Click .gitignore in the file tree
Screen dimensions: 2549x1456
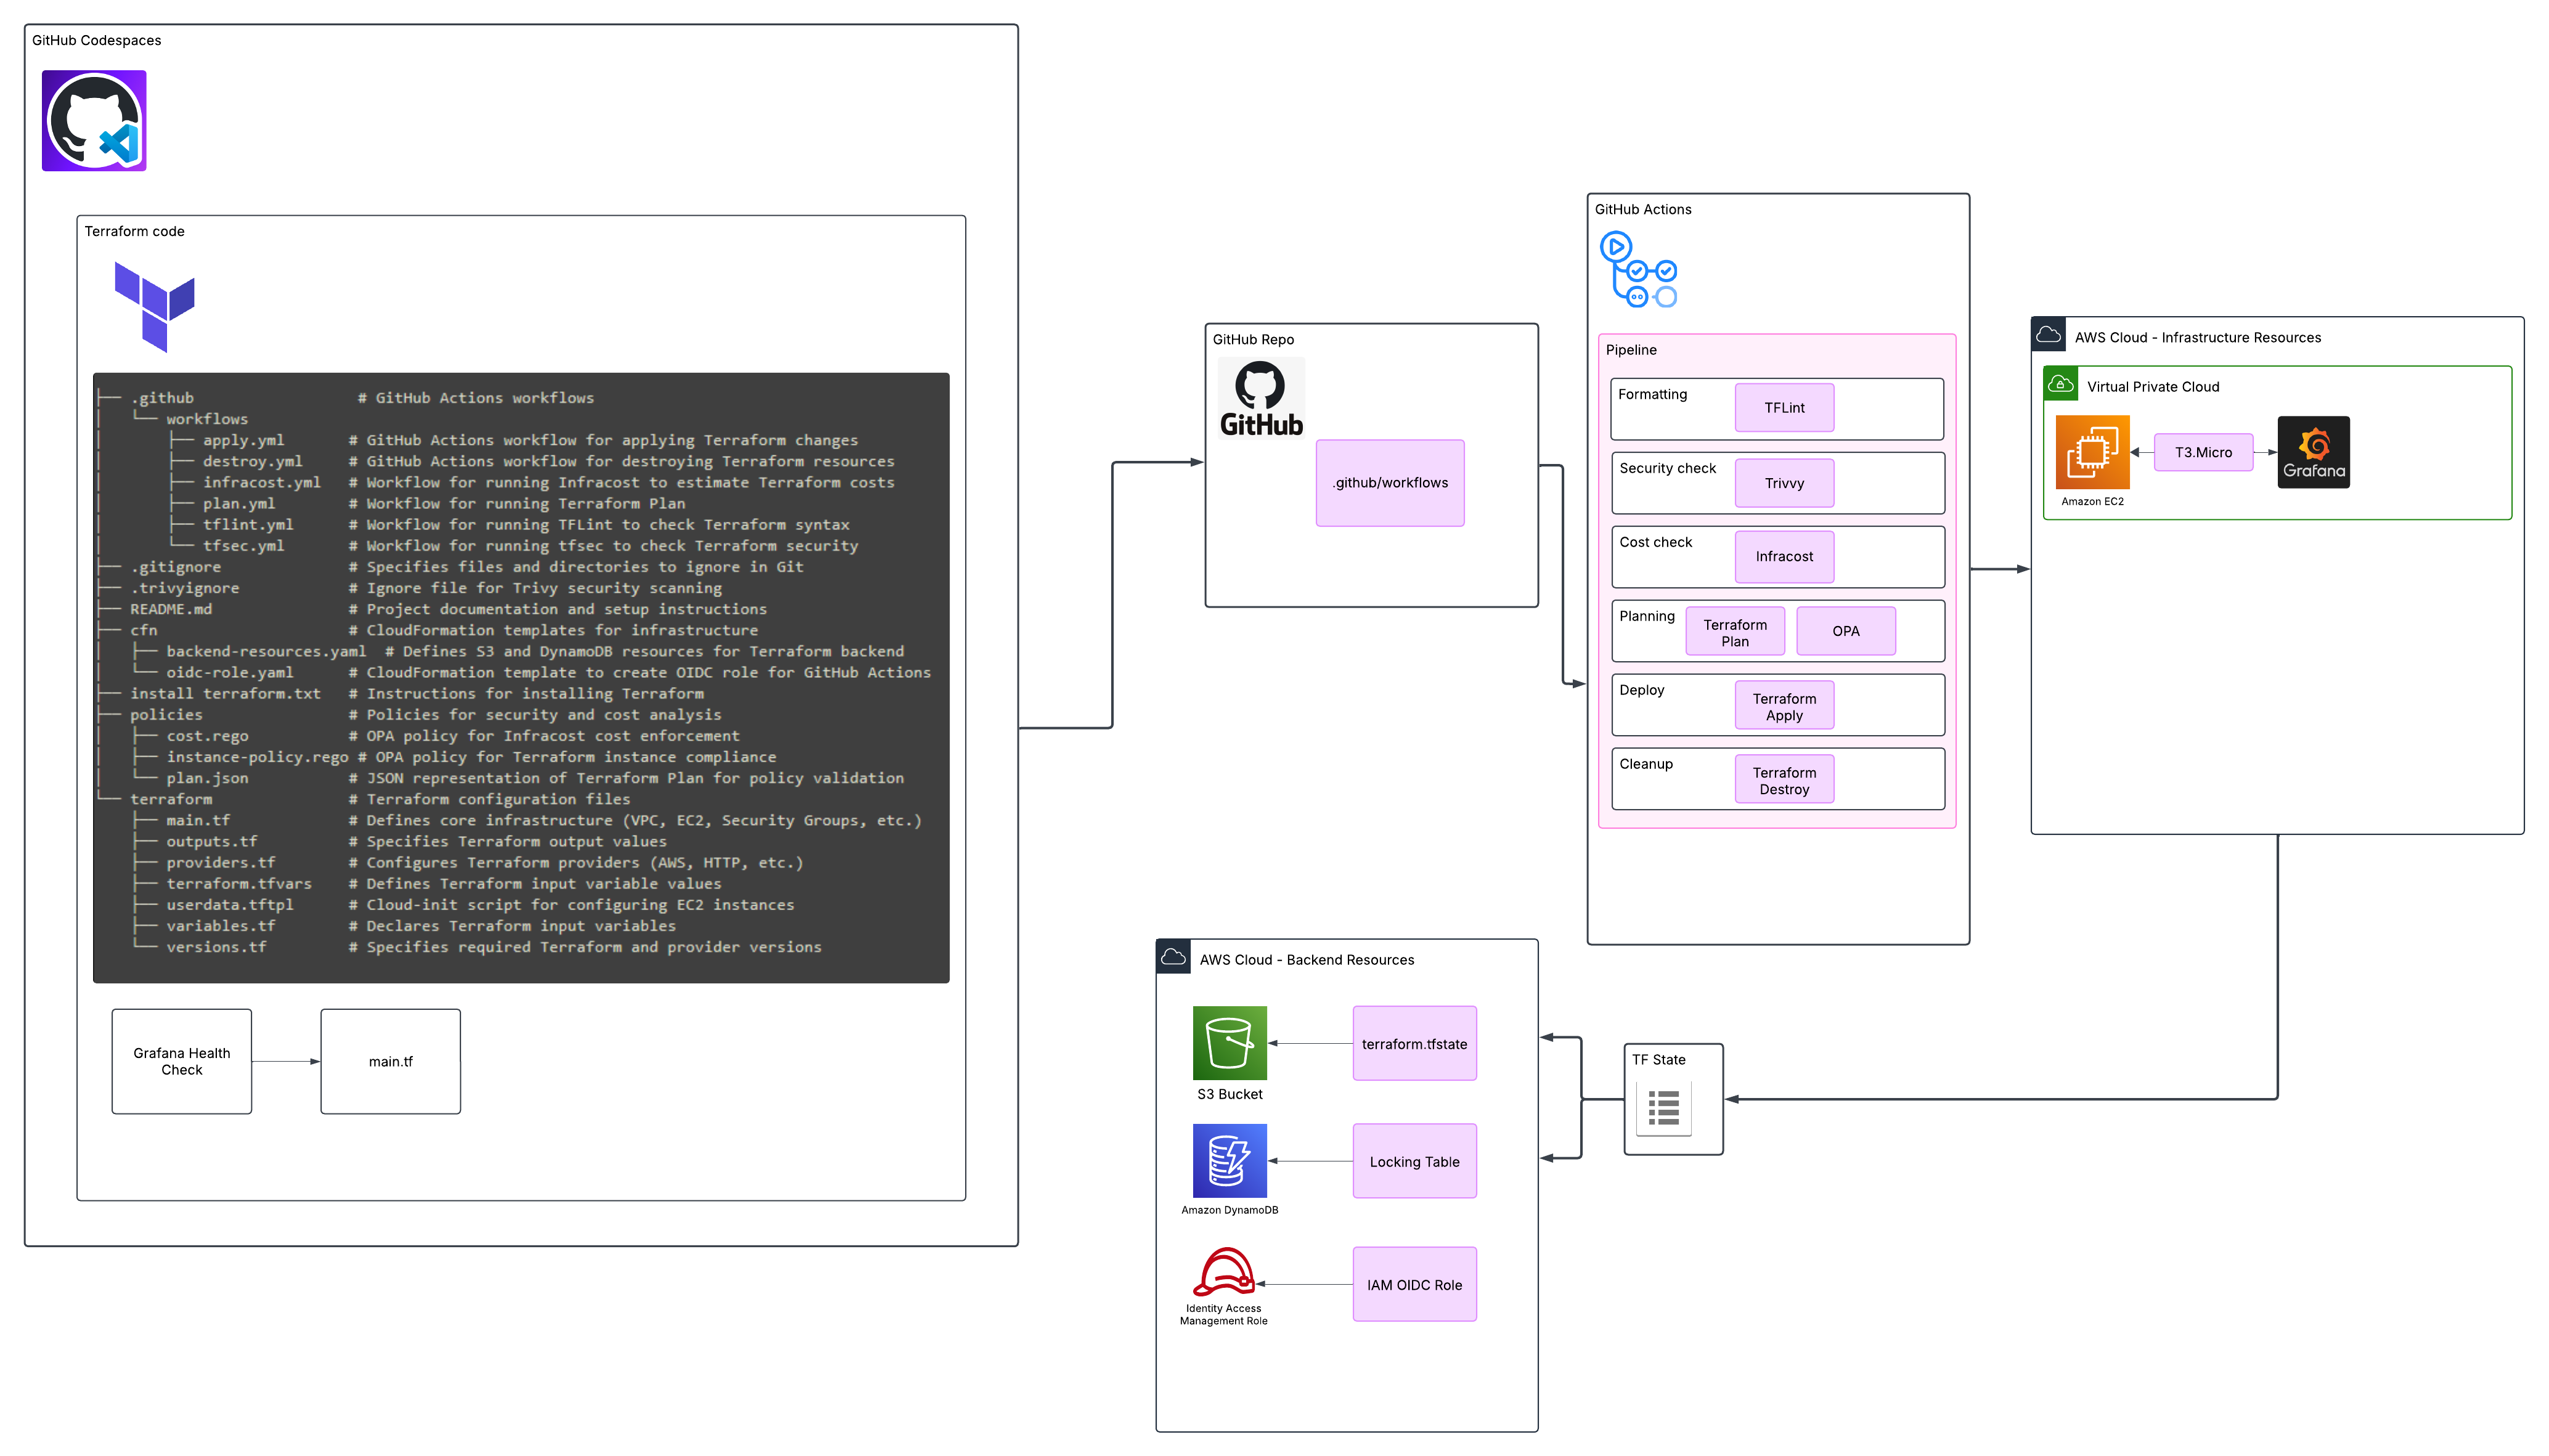click(x=175, y=567)
